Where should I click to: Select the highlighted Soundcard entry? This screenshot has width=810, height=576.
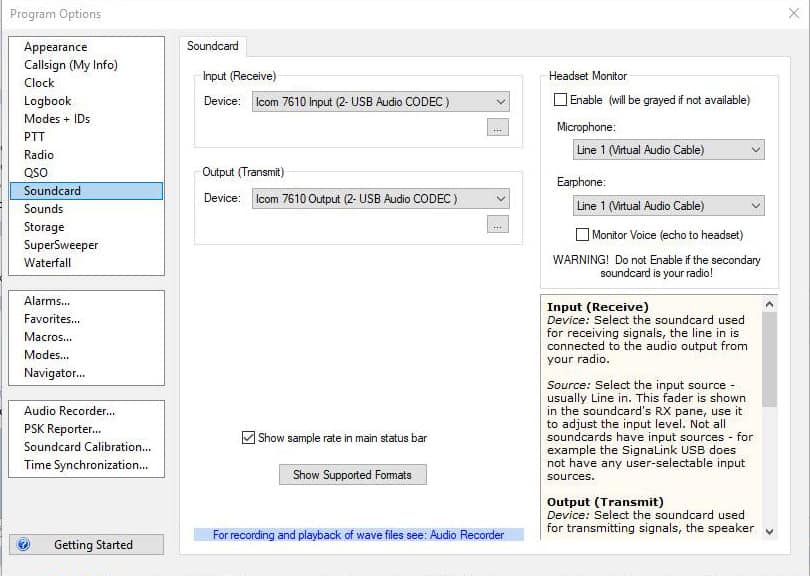click(86, 191)
